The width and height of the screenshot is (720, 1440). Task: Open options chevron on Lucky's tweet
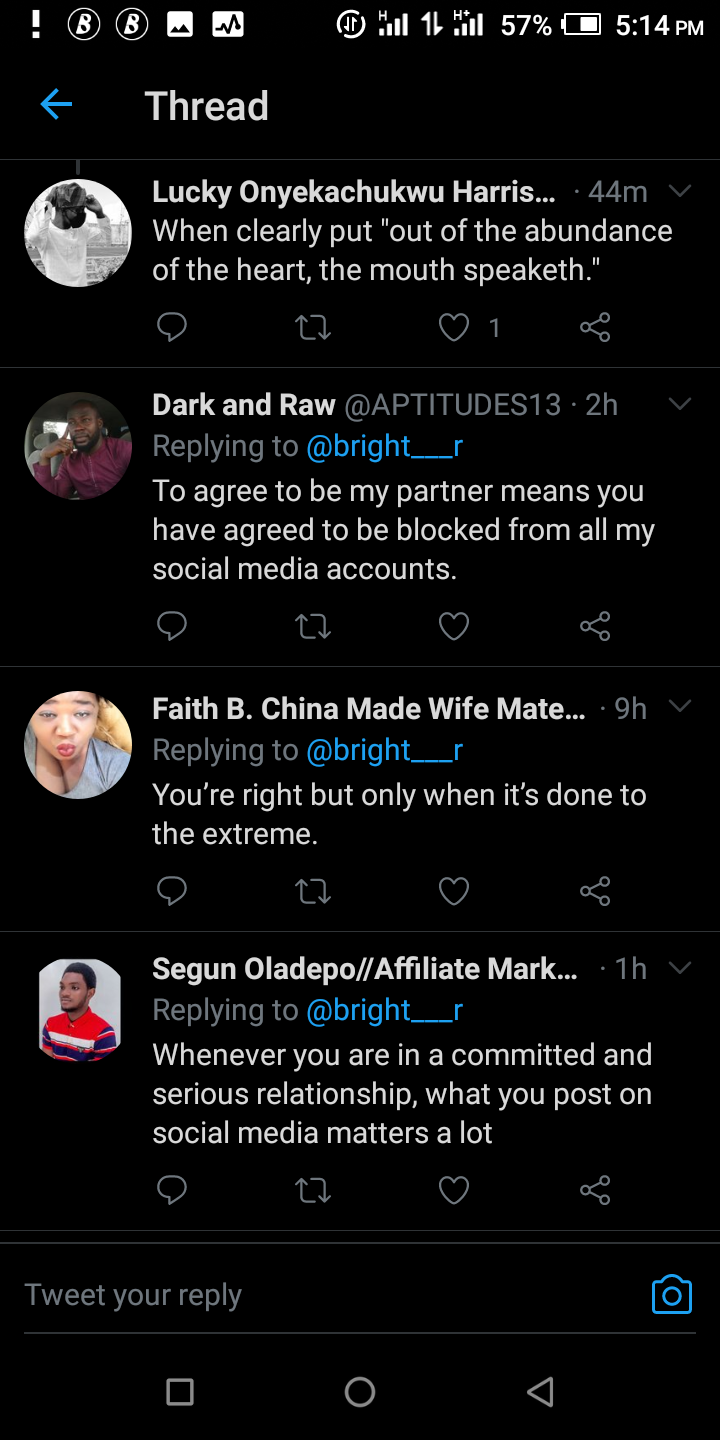pyautogui.click(x=680, y=191)
